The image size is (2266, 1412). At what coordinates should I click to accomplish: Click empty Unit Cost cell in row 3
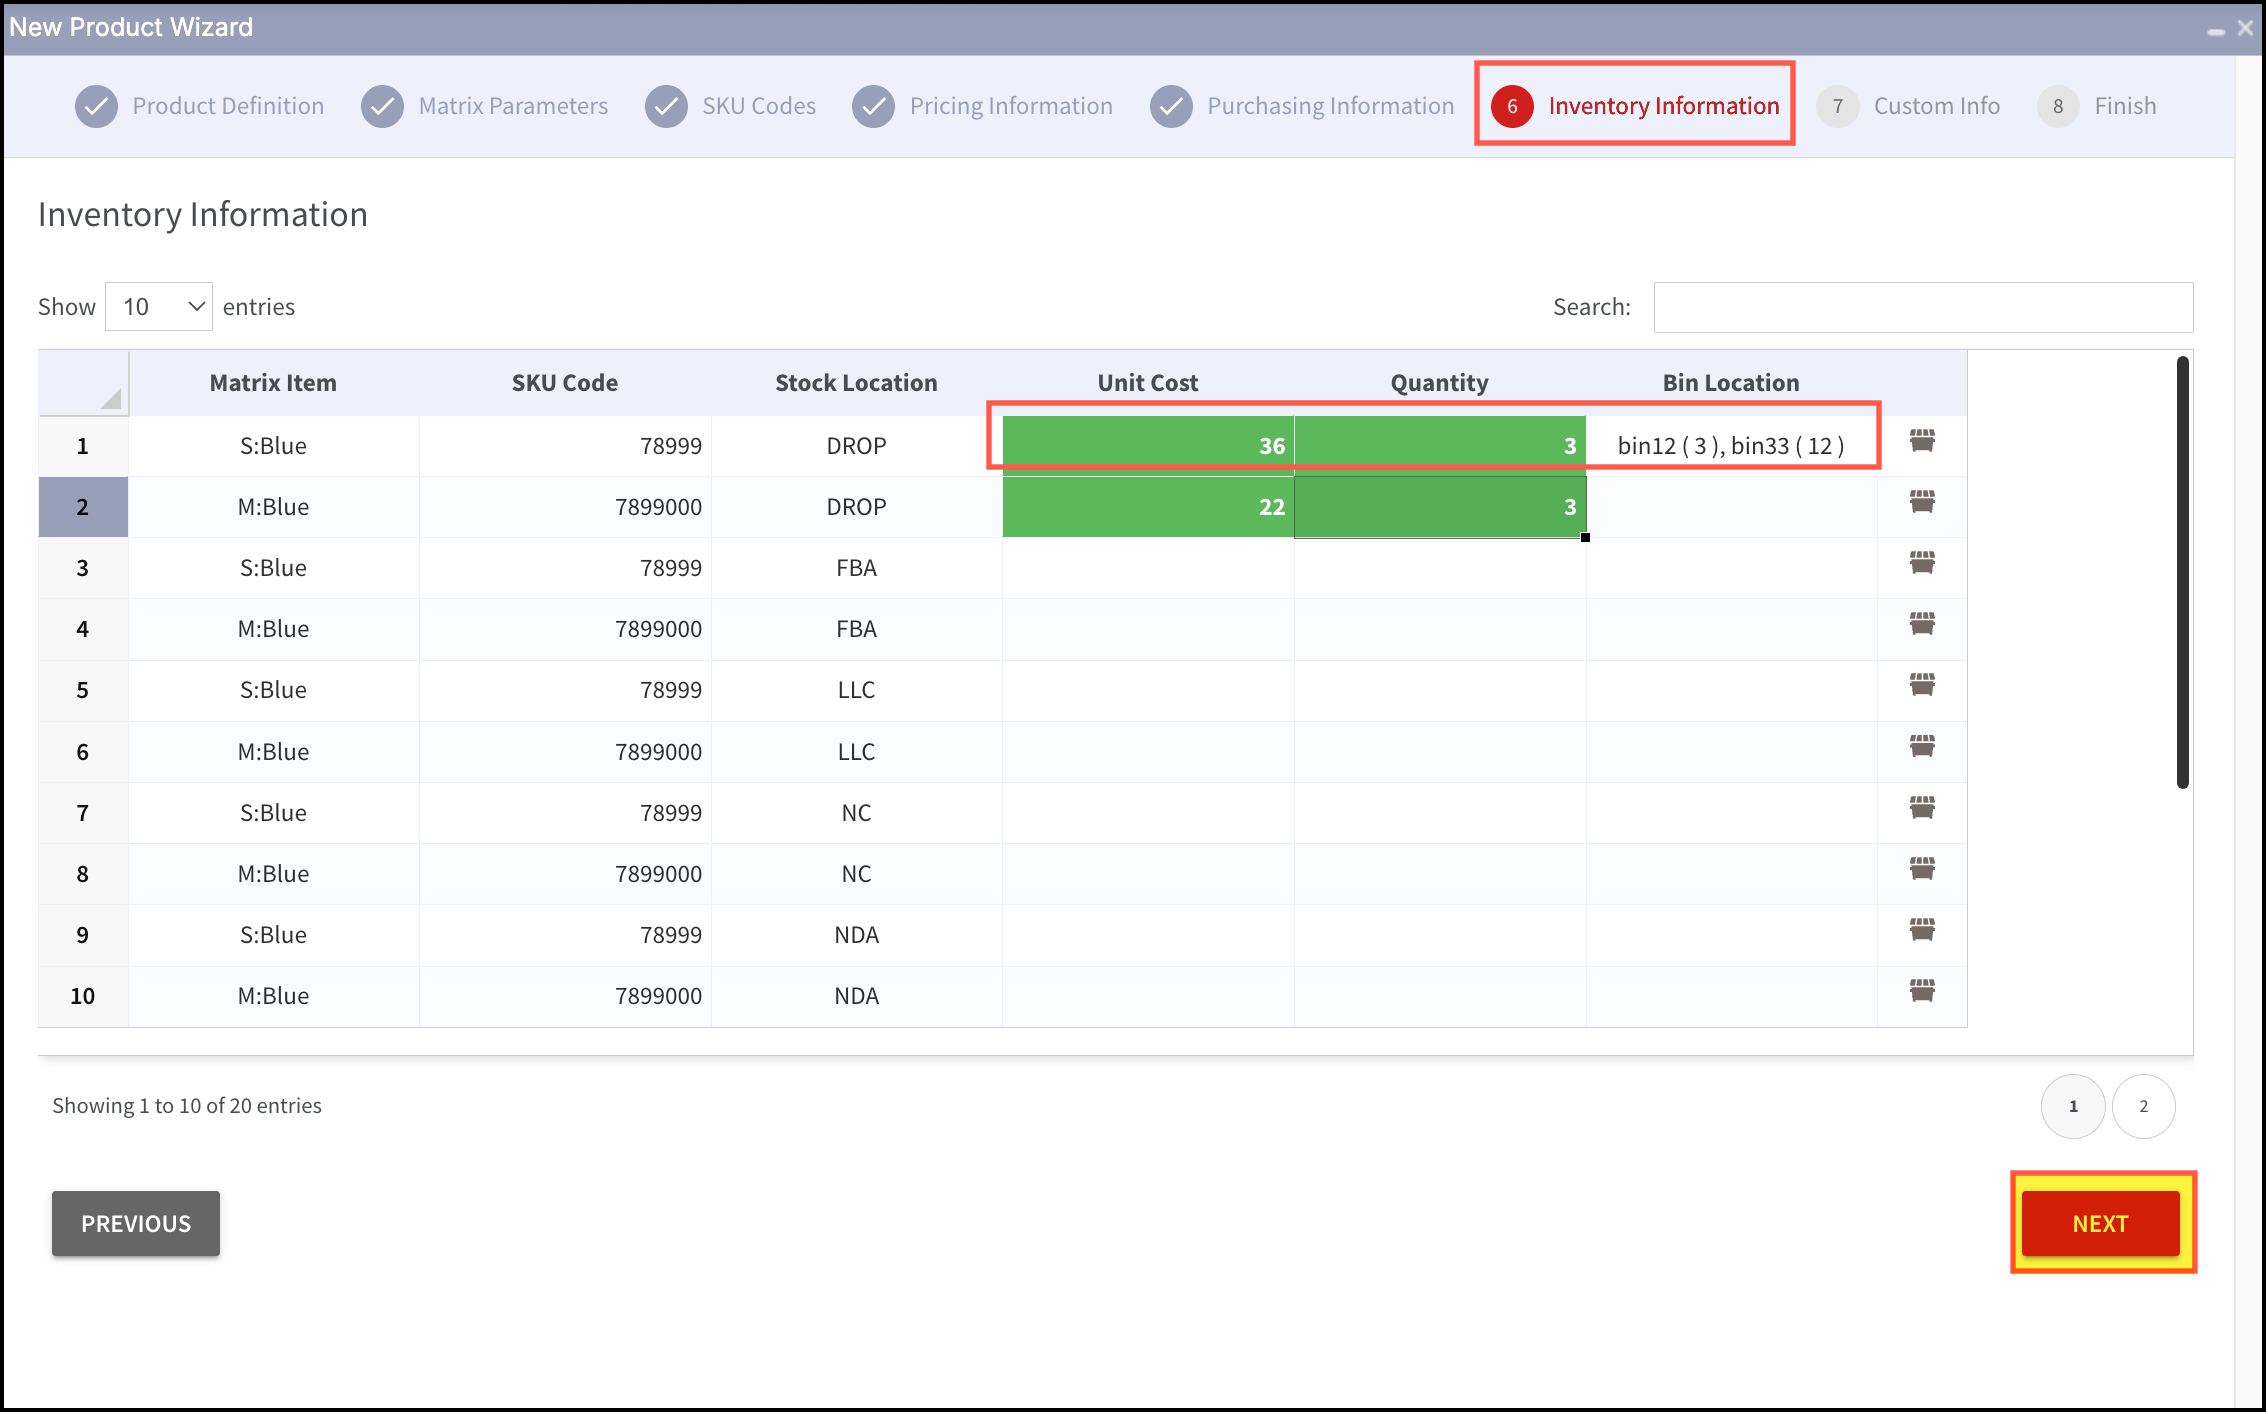point(1148,568)
